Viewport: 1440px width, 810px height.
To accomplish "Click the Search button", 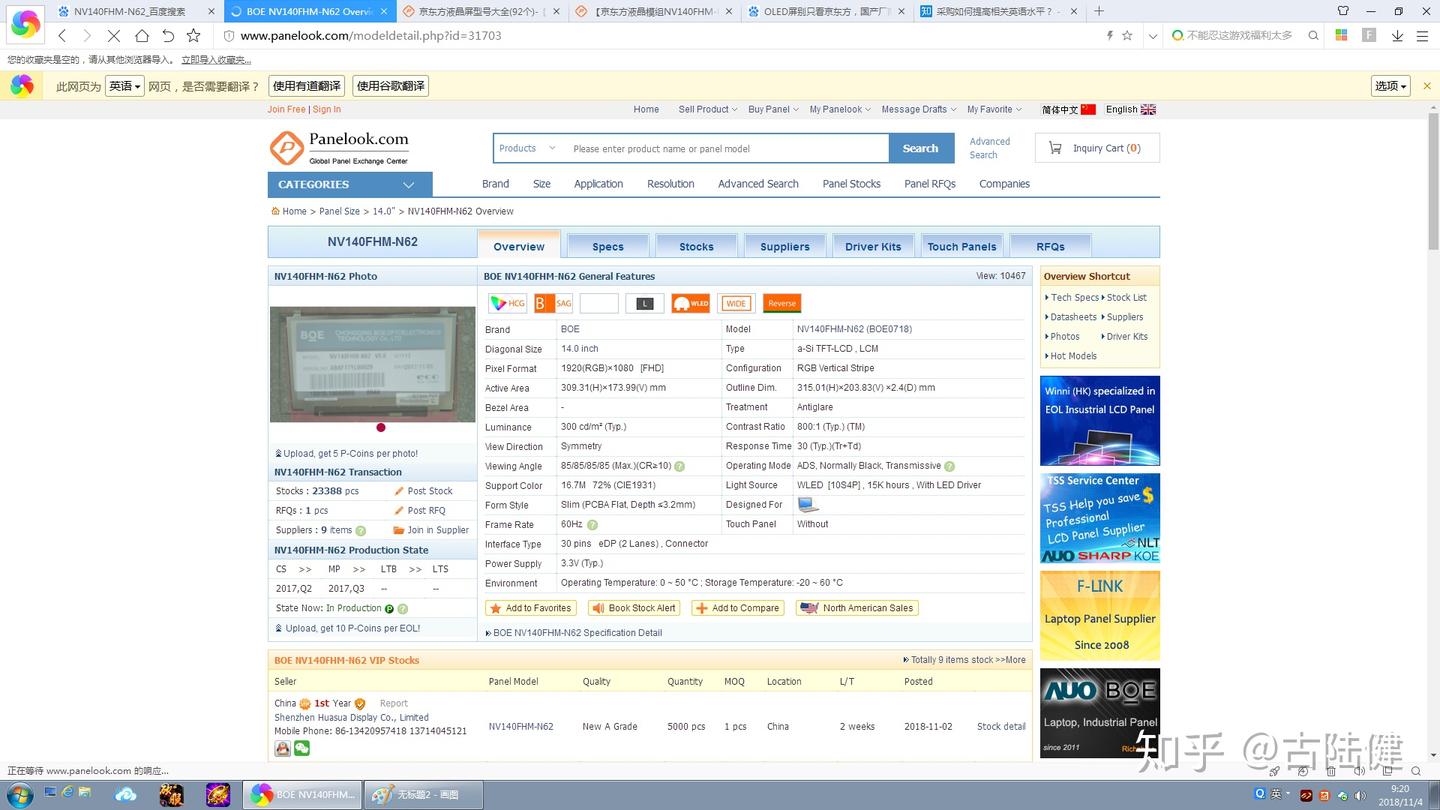I will 920,148.
